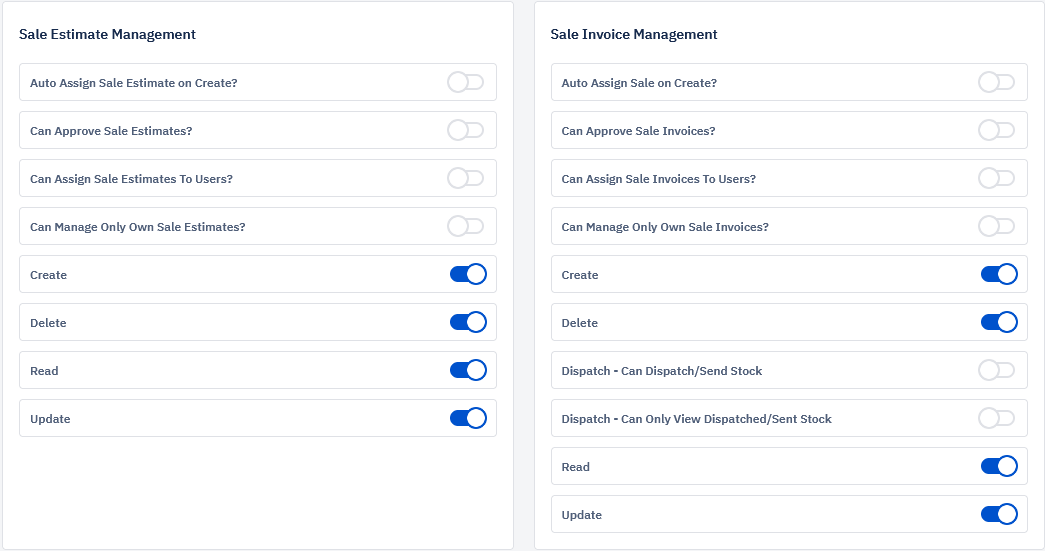
Task: Click the Sale Invoice Management heading
Action: point(634,35)
